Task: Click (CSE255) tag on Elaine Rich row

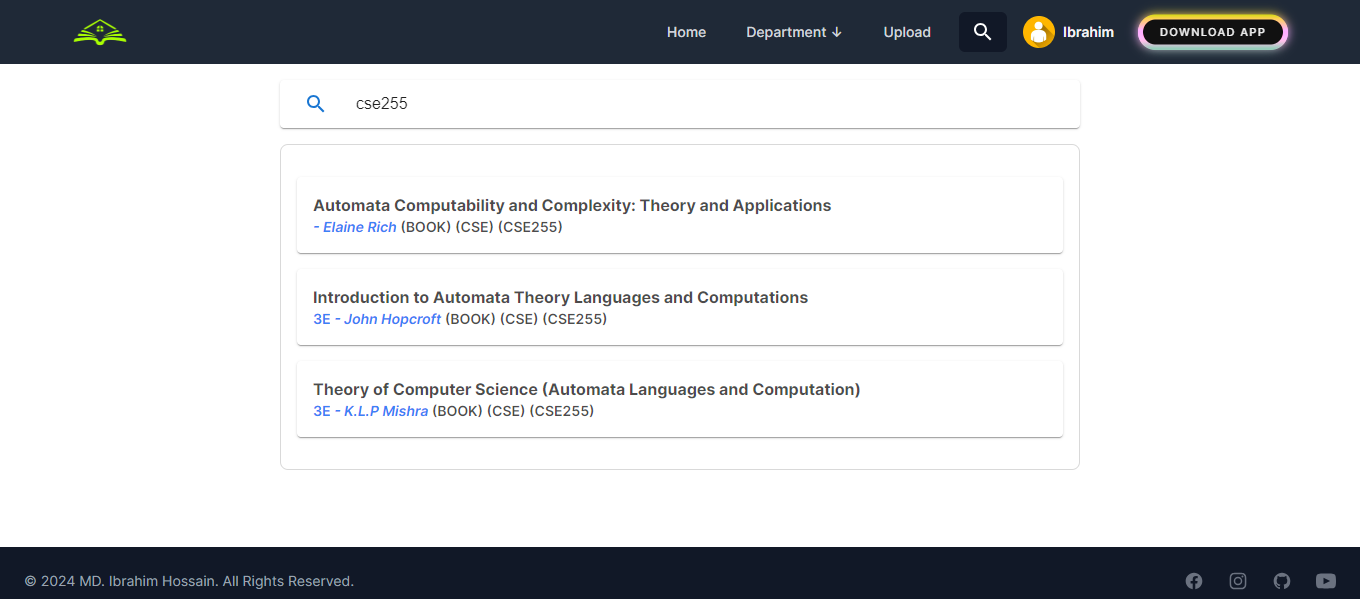Action: (531, 227)
